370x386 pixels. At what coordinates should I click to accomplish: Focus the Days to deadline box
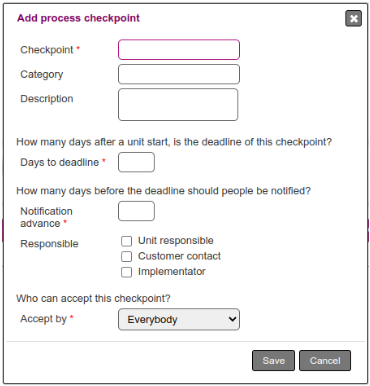coord(136,162)
